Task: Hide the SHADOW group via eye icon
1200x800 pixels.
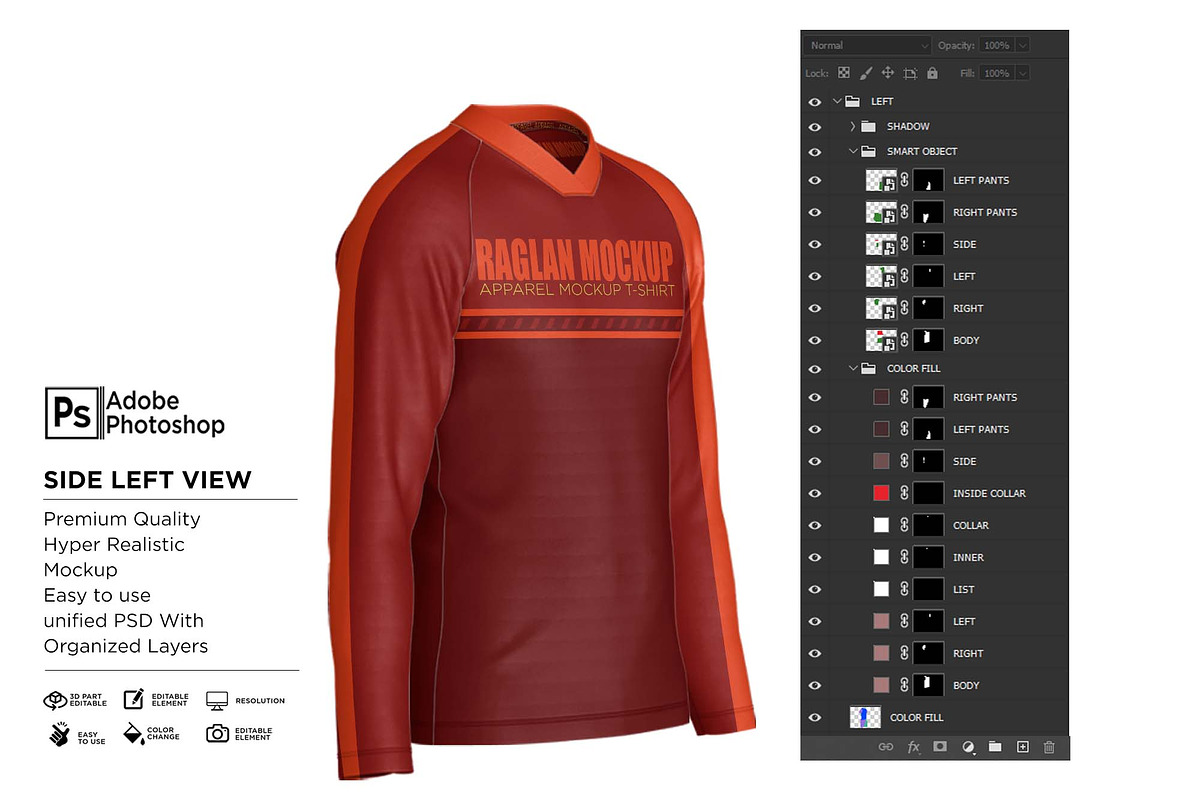Action: click(x=815, y=126)
